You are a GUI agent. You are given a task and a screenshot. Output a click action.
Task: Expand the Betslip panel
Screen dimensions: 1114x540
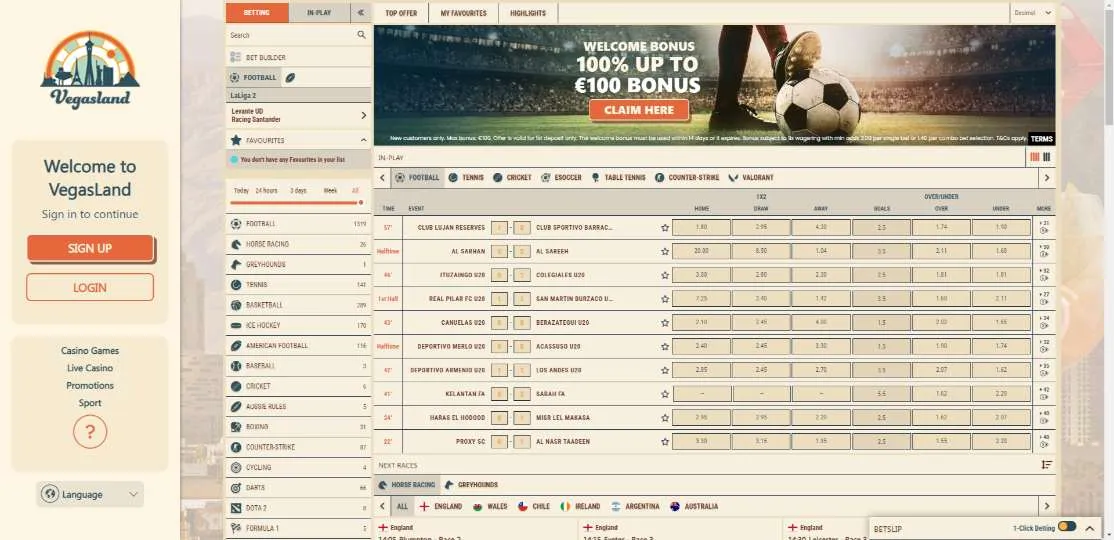click(x=1089, y=528)
